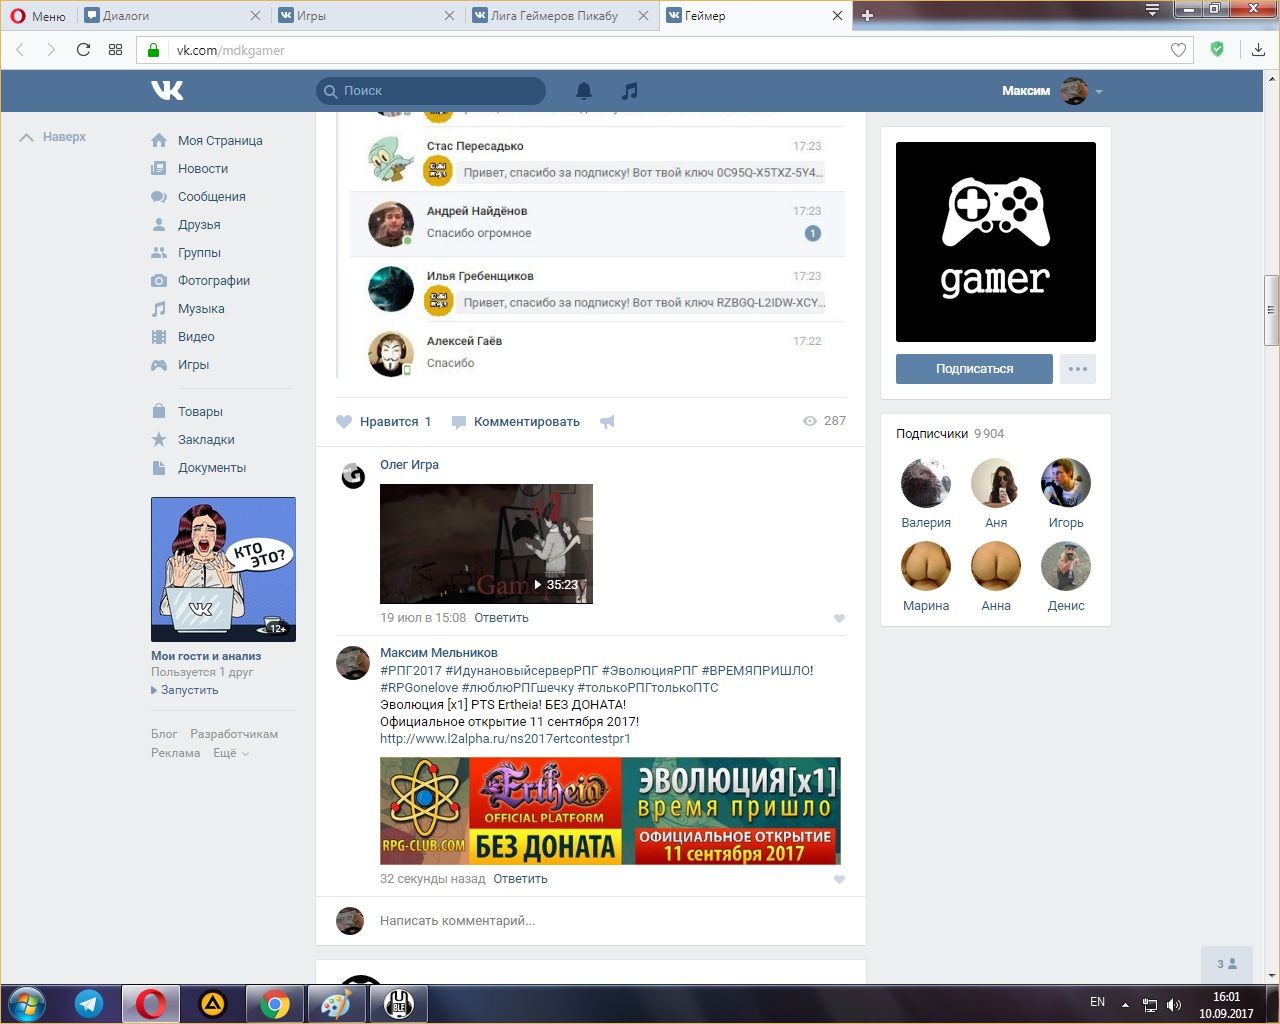Like the post via Нравится
Screen dimensions: 1280x1024
pos(384,422)
